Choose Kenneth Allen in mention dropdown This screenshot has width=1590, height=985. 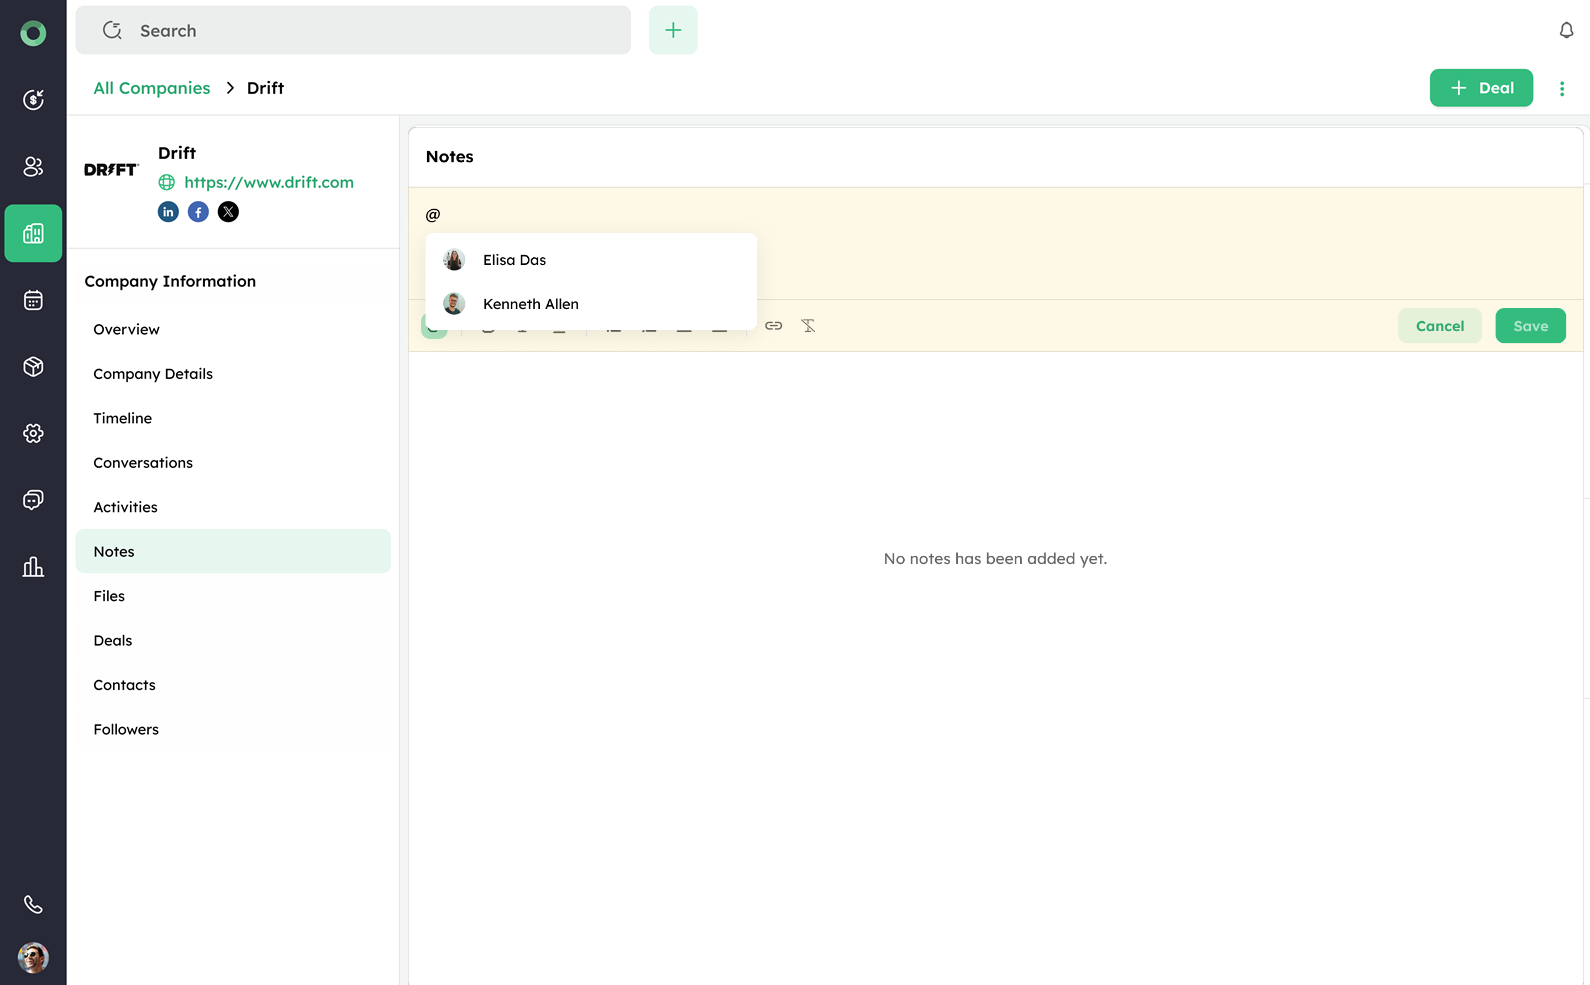pos(530,304)
